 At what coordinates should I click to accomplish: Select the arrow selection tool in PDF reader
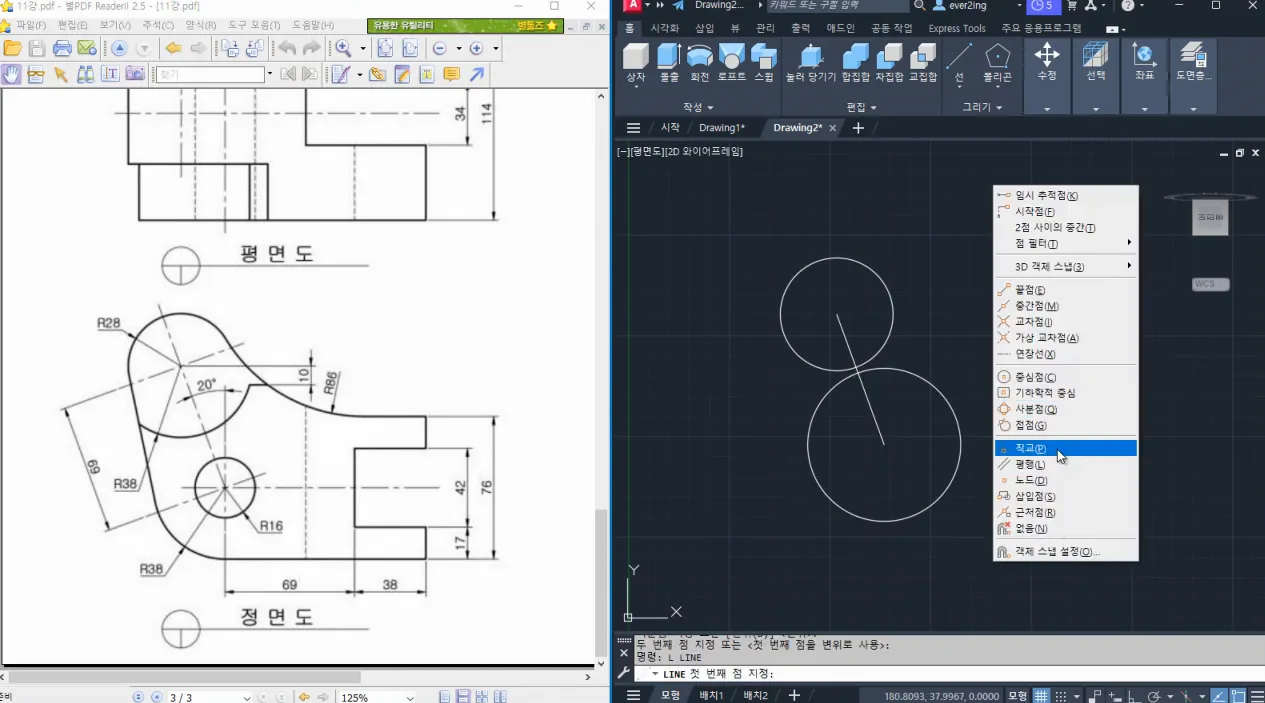tap(61, 74)
